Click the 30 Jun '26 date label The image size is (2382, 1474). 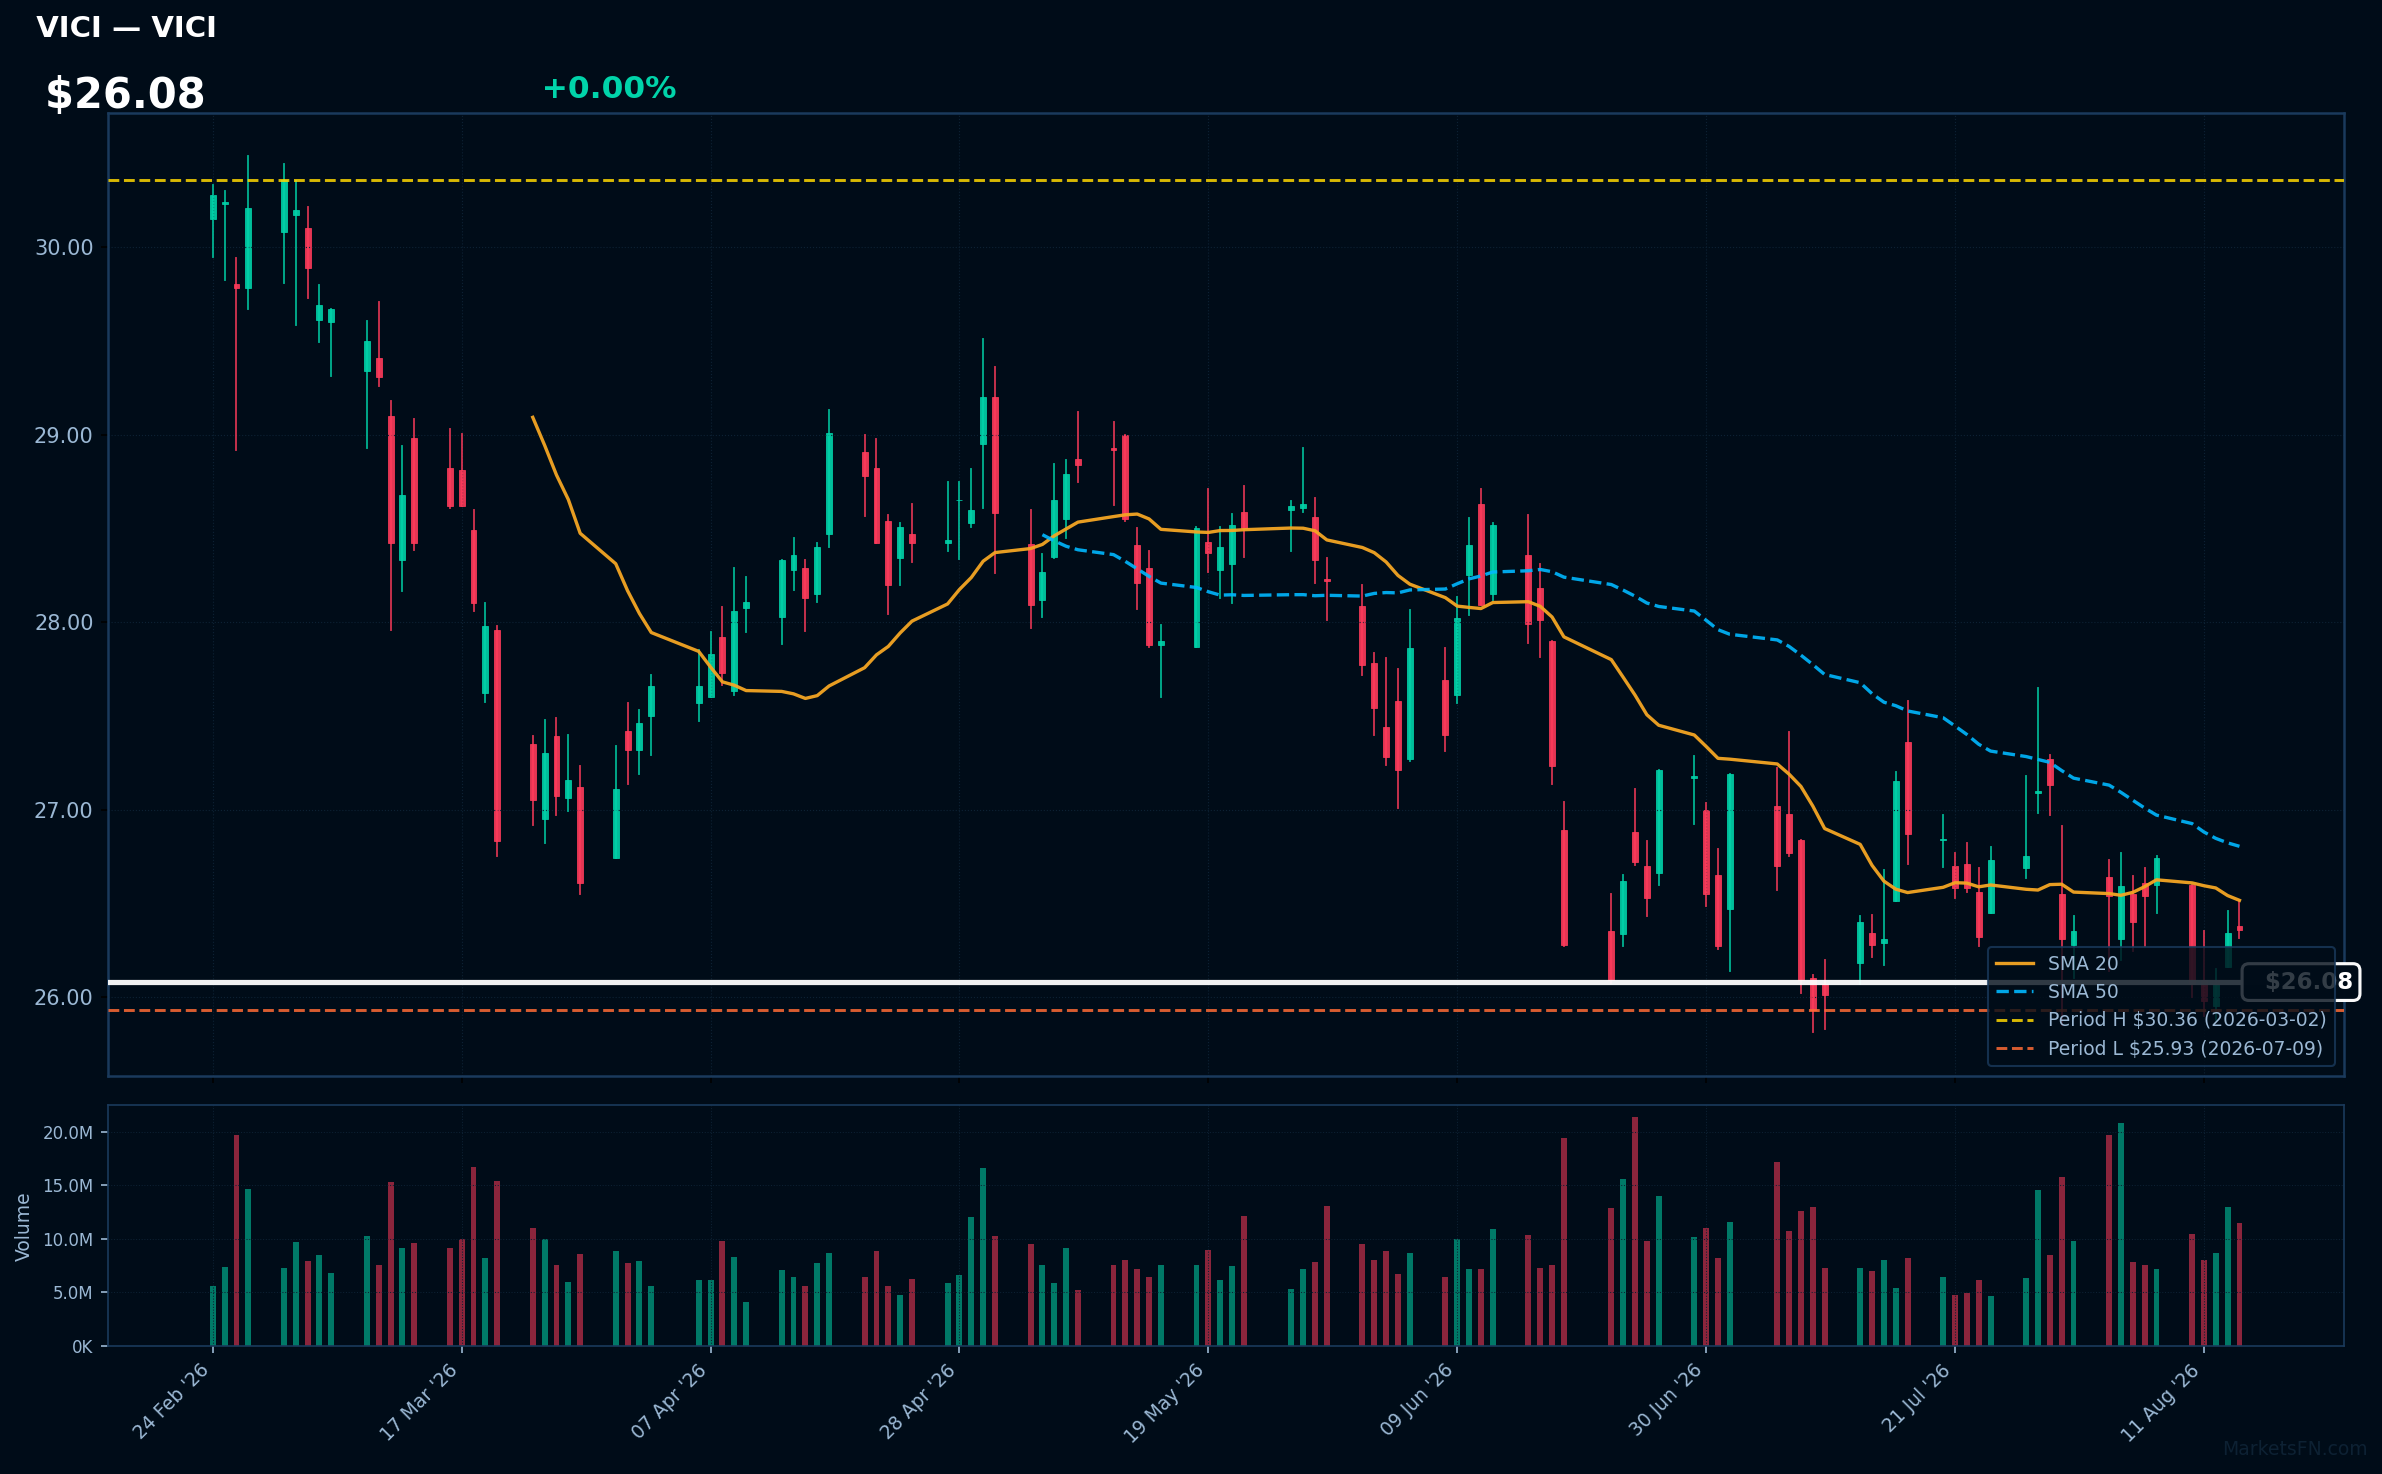(1664, 1401)
